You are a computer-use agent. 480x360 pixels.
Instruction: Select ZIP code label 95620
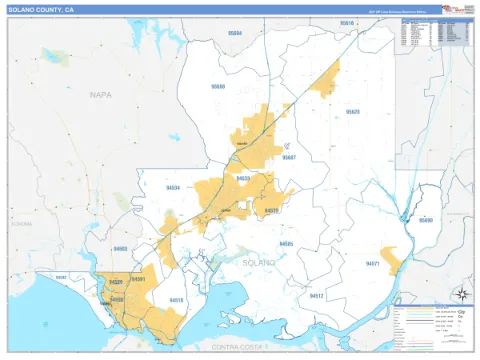point(353,112)
